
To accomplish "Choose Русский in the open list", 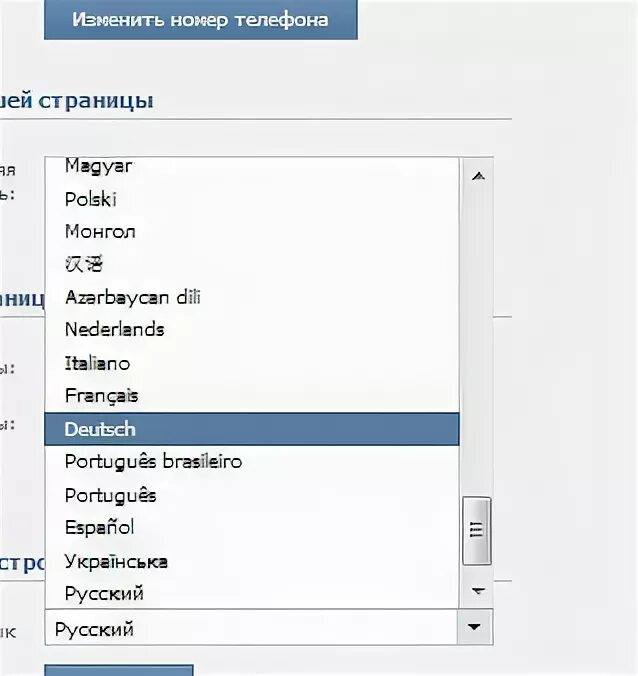I will coord(252,593).
